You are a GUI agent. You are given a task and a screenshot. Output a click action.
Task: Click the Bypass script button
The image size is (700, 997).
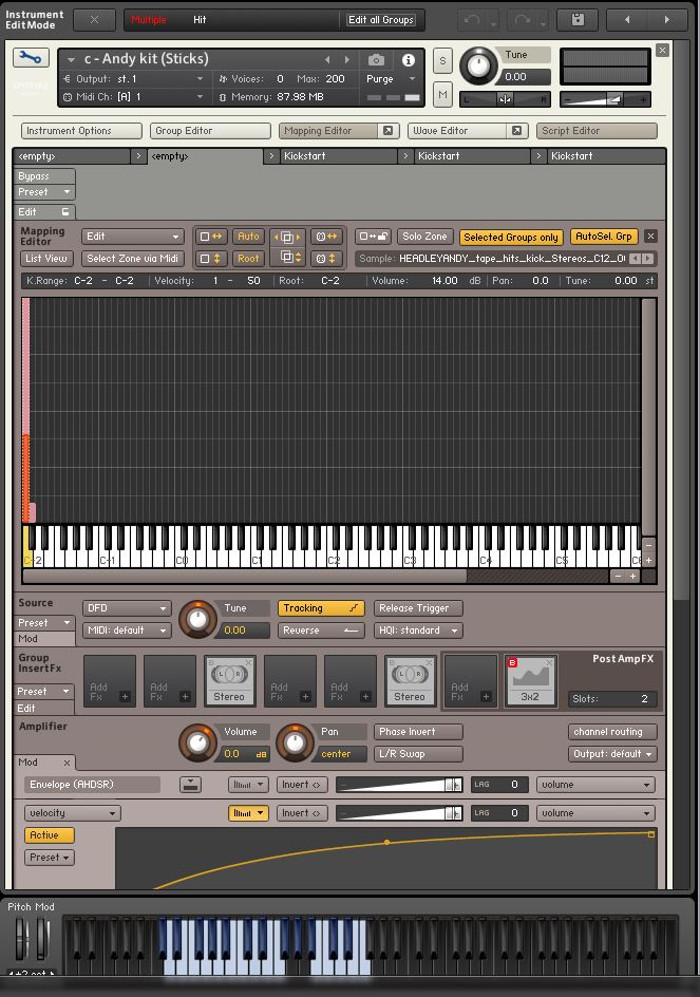pos(44,176)
